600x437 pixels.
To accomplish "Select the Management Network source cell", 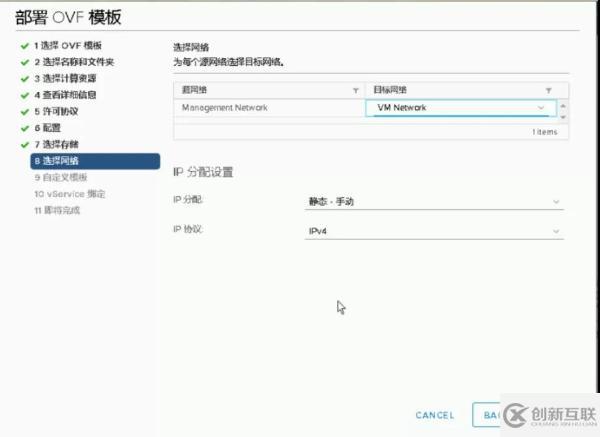I will (x=269, y=108).
